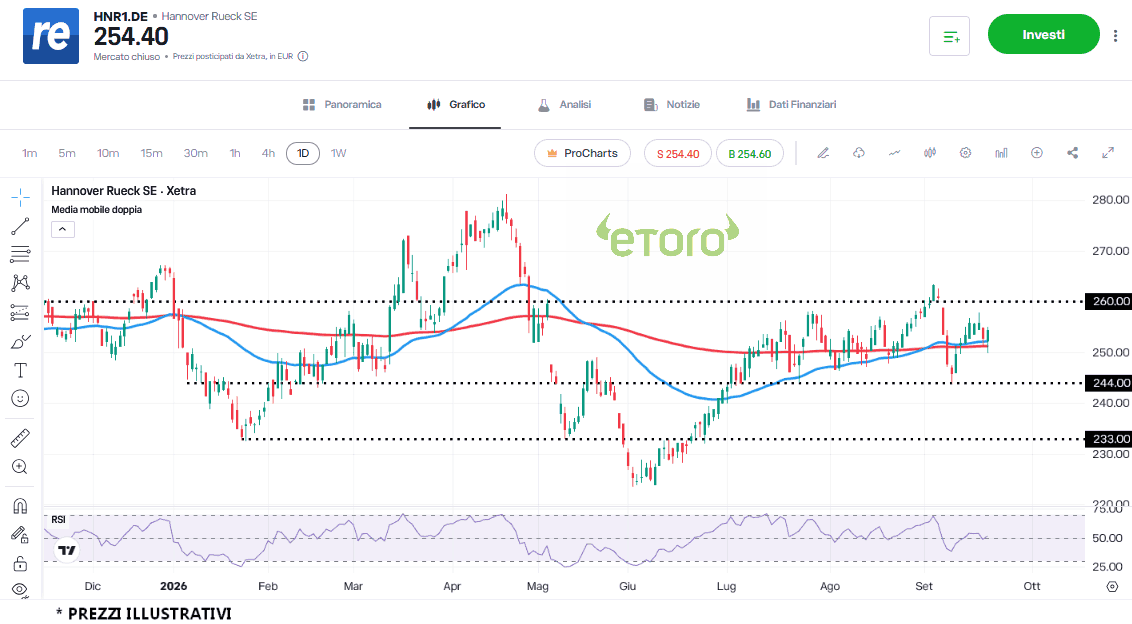Screen dimensions: 1132x624
Task: Select the 1h timeframe
Action: pyautogui.click(x=235, y=153)
